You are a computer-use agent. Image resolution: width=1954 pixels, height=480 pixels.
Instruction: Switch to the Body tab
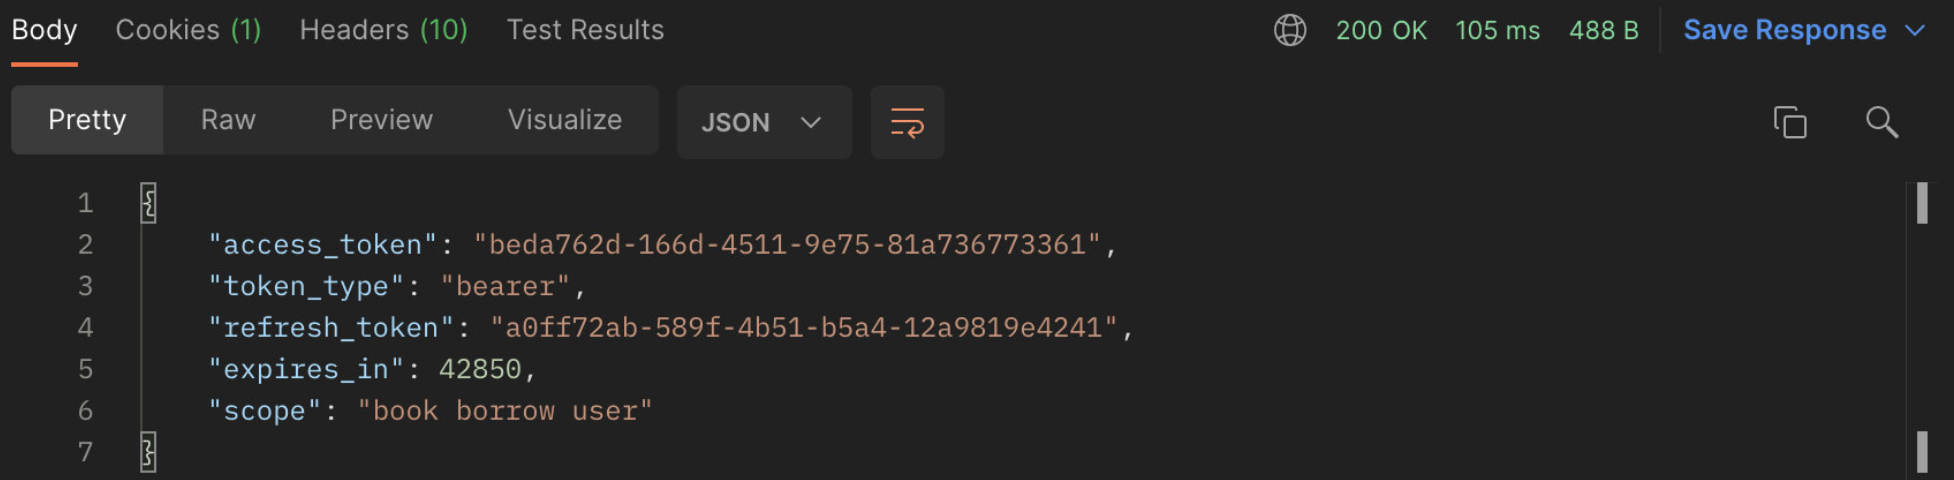point(44,30)
